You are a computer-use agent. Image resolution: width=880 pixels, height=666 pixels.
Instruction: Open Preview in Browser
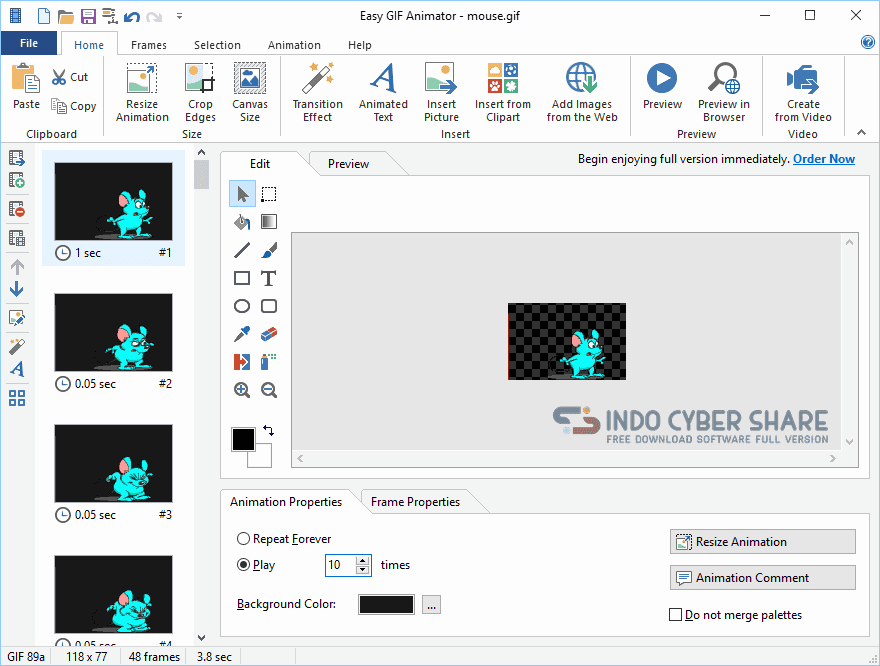[x=724, y=93]
